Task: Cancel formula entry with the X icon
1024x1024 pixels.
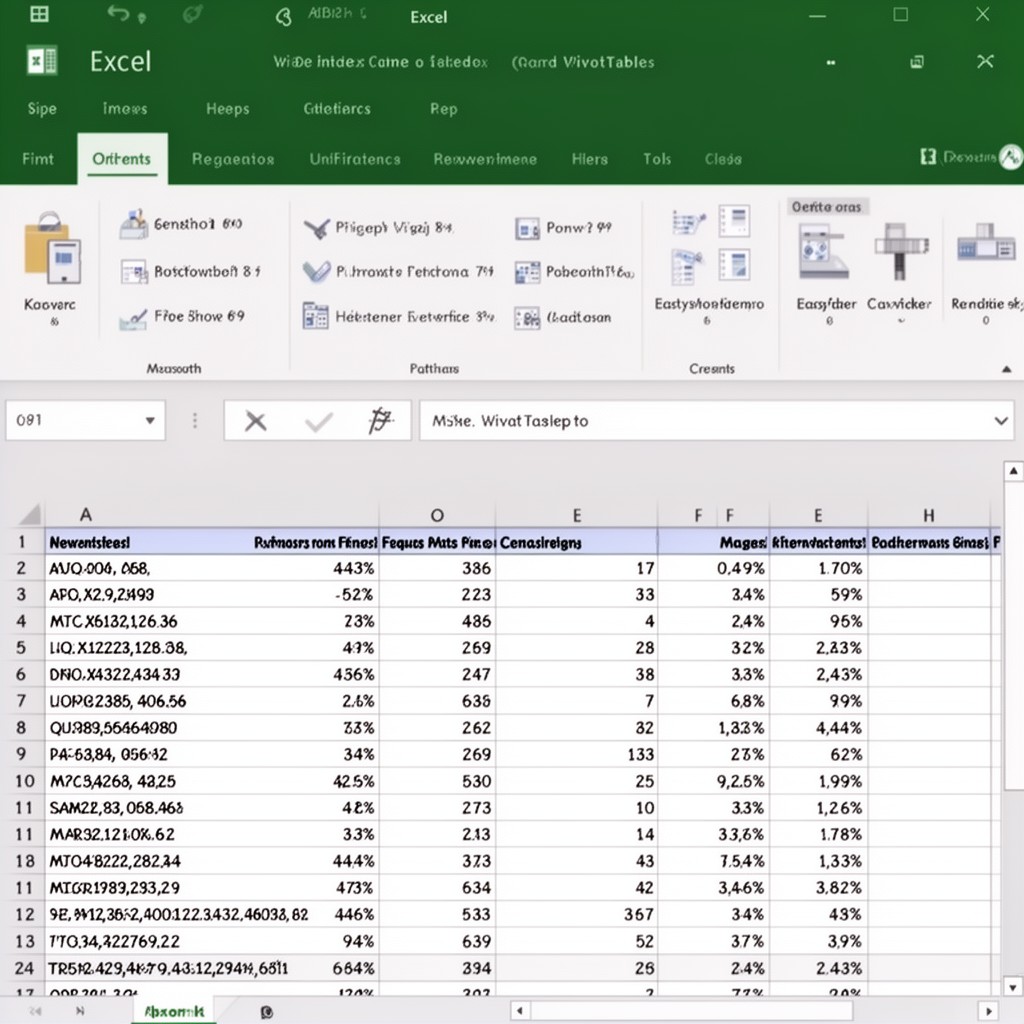Action: point(255,421)
